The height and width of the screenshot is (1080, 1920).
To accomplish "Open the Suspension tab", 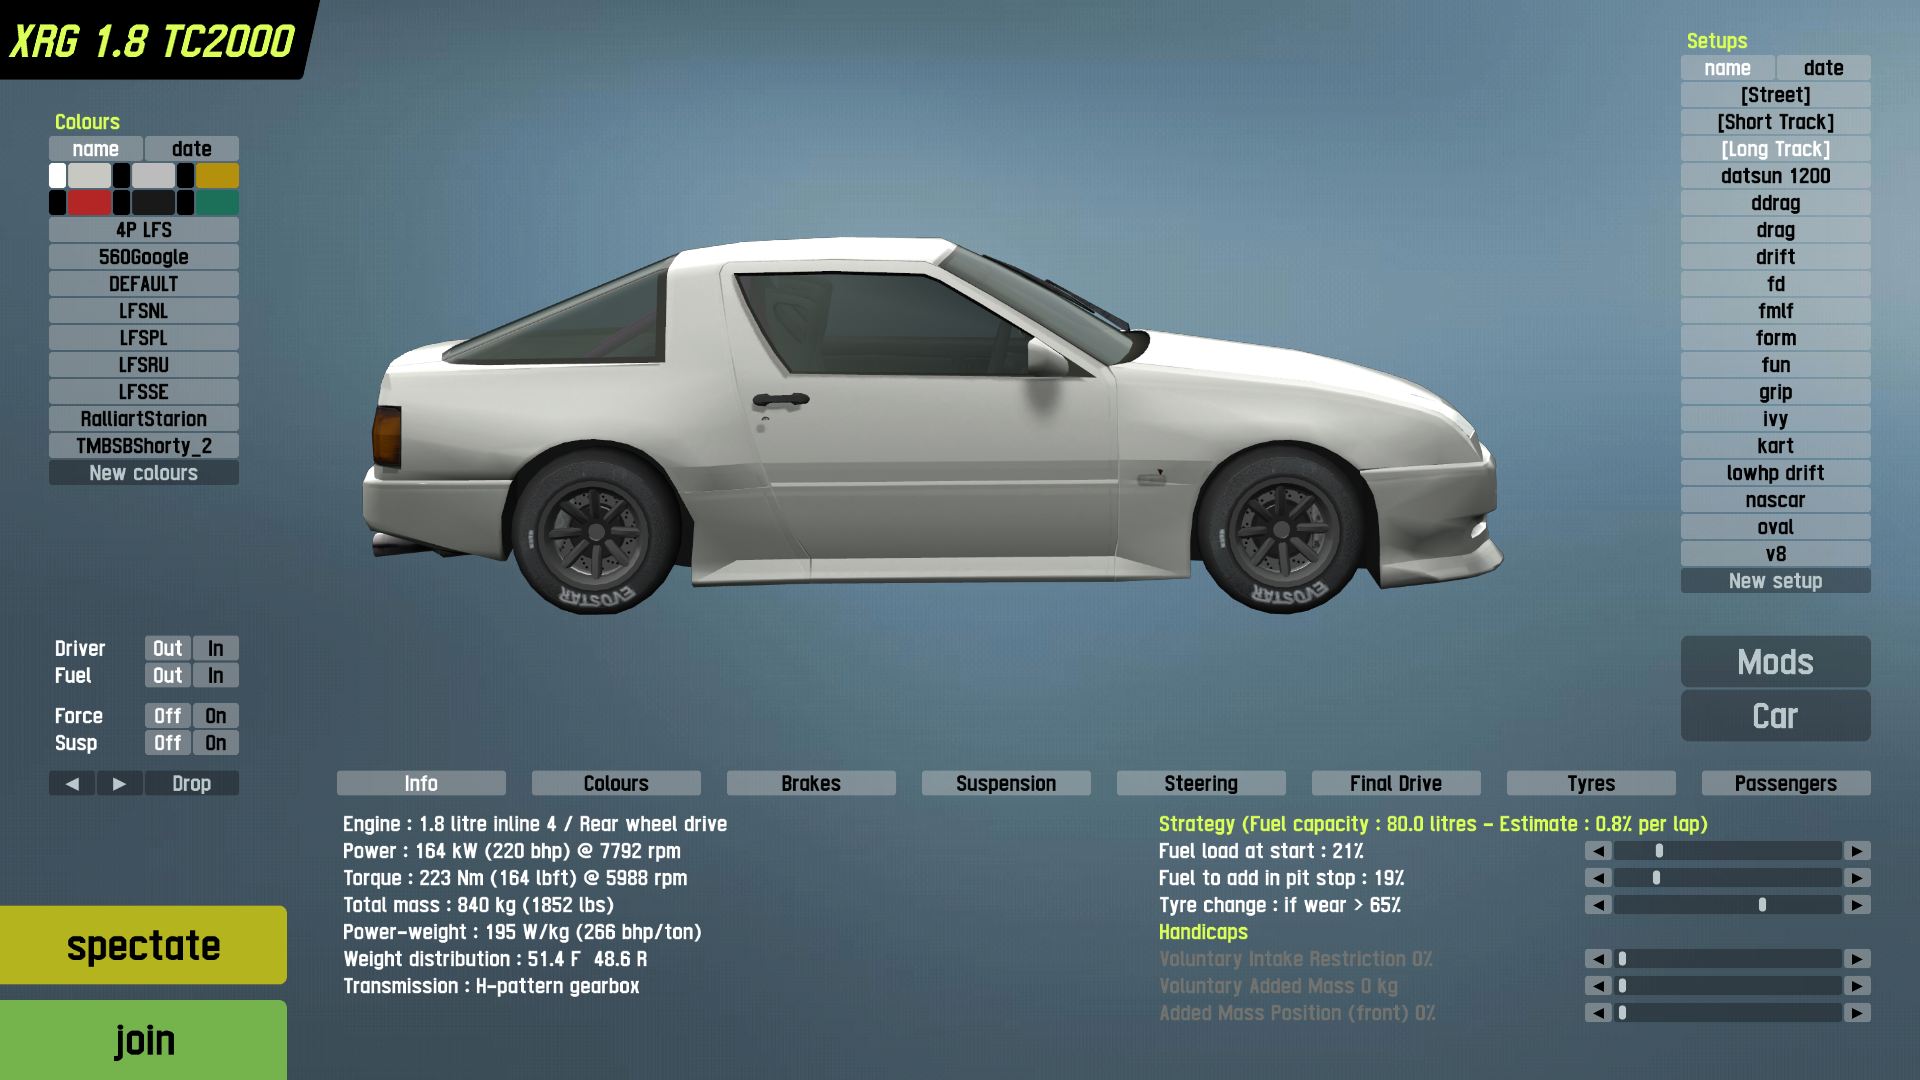I will coord(1005,784).
